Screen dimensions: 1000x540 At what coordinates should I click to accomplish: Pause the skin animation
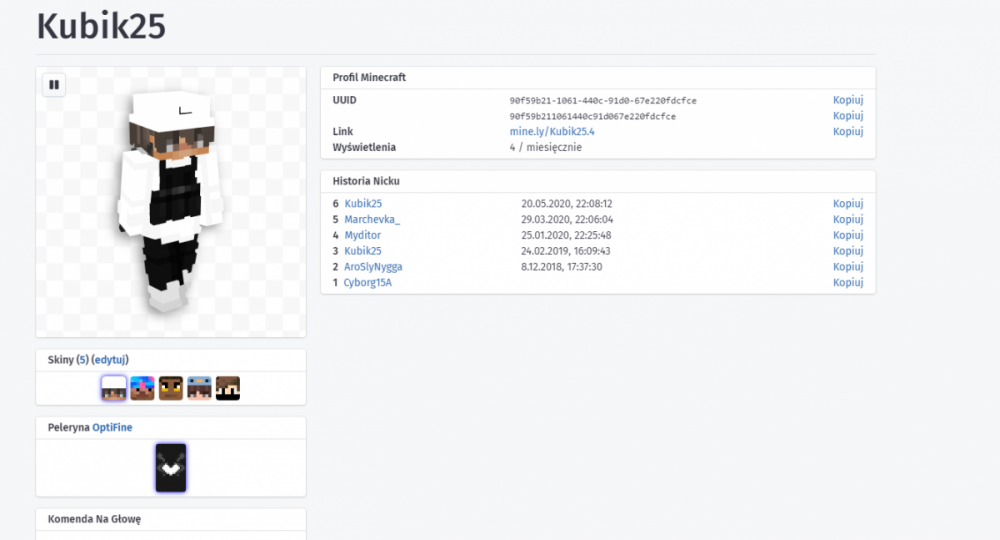click(54, 85)
